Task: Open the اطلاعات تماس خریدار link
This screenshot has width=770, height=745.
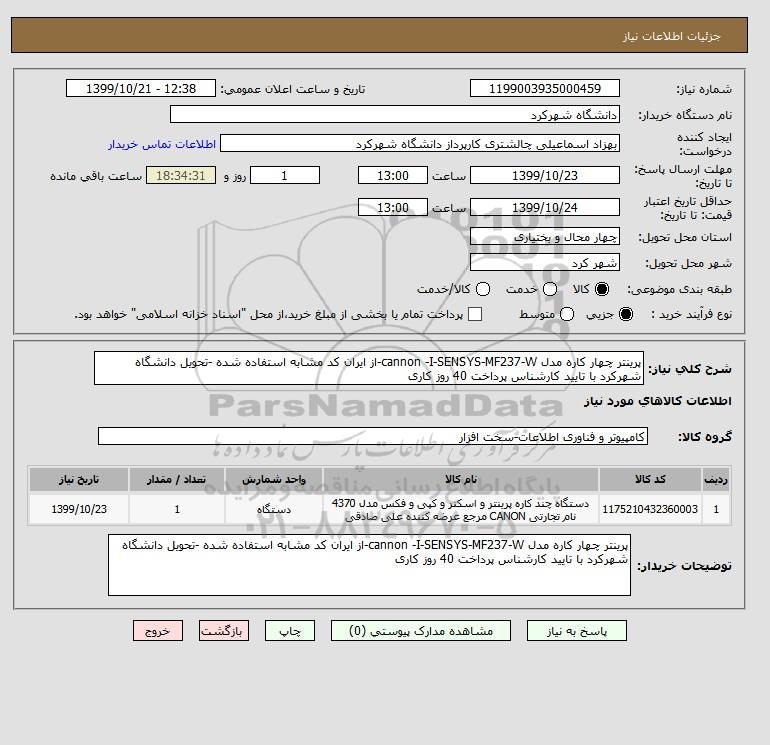Action: pyautogui.click(x=162, y=144)
